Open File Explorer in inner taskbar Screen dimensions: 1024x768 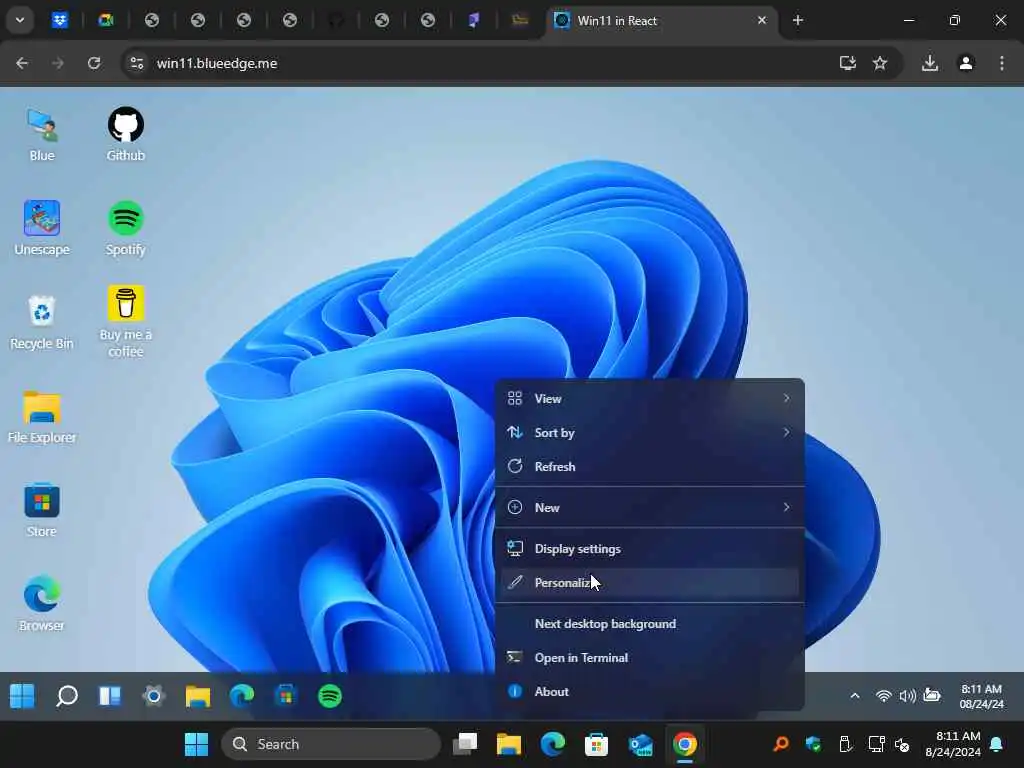pyautogui.click(x=197, y=696)
